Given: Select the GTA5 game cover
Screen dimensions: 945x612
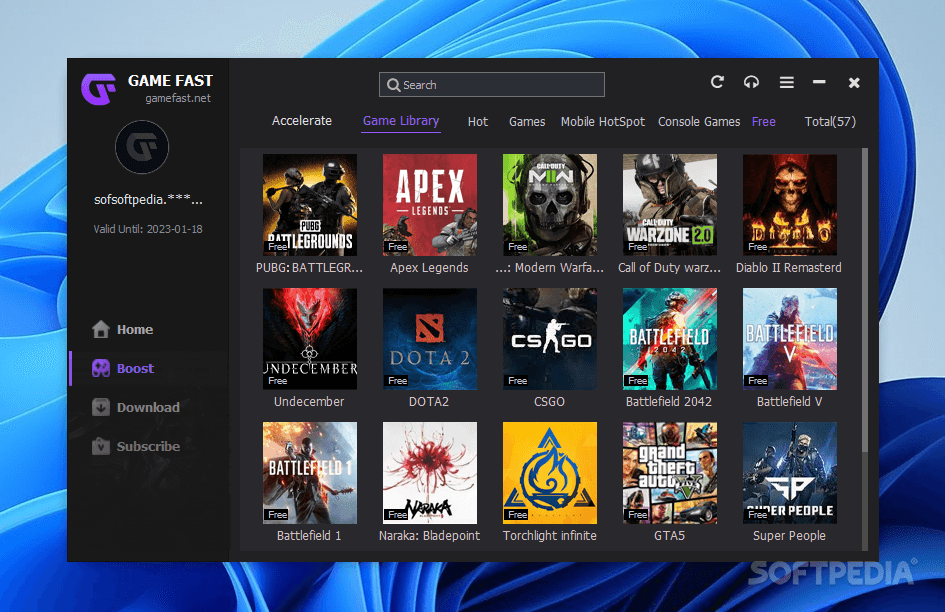Looking at the screenshot, I should pyautogui.click(x=670, y=473).
